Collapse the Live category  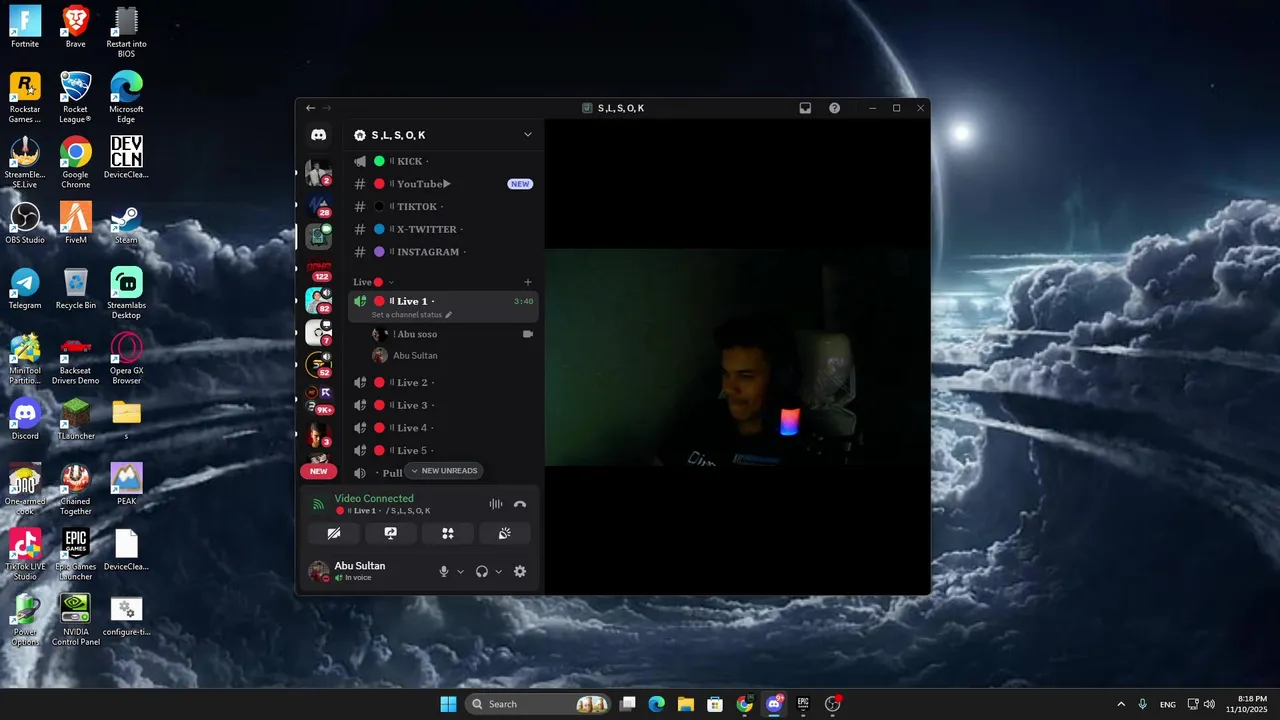click(373, 282)
